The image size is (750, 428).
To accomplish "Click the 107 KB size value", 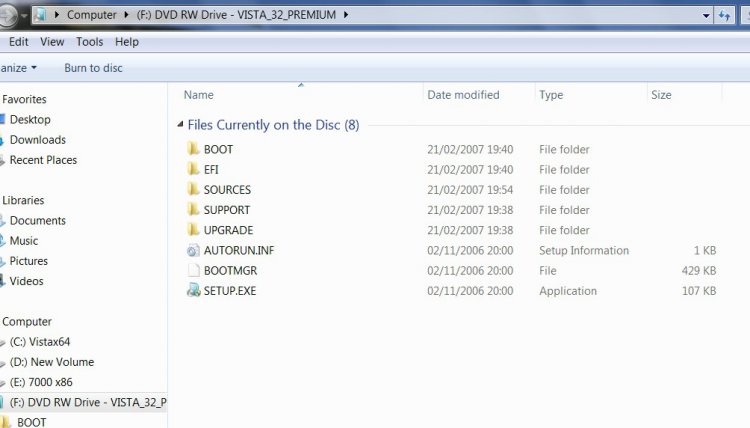I will point(699,290).
